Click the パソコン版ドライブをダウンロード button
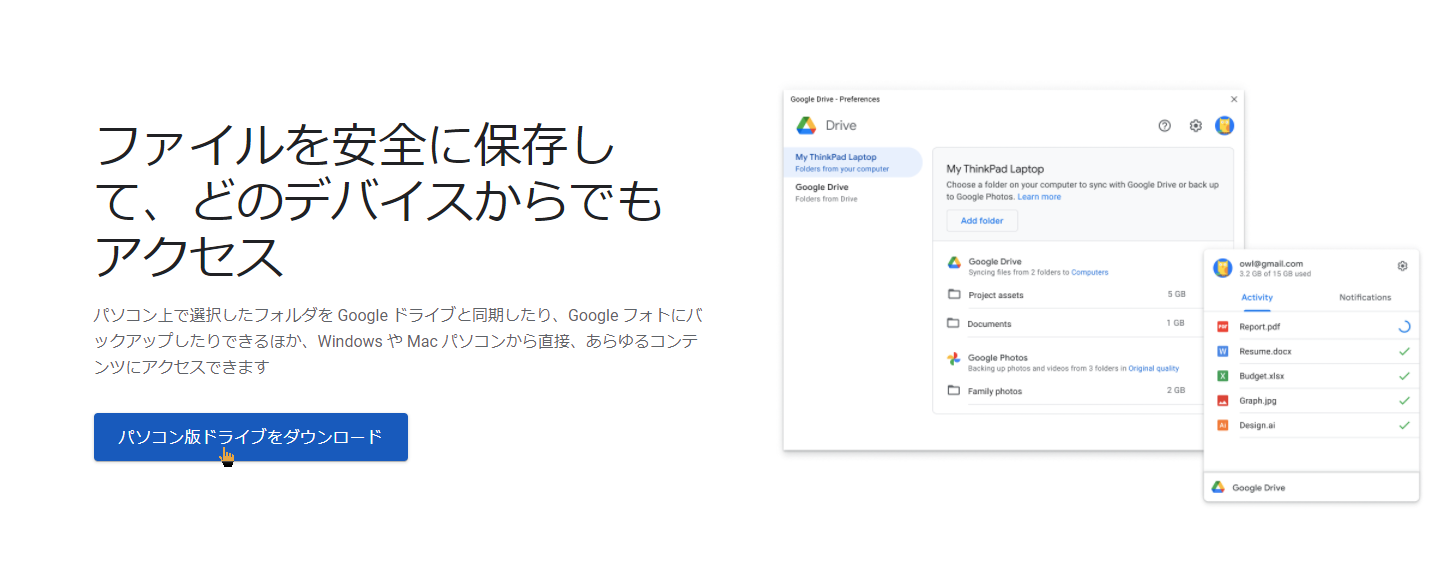1453x572 pixels. (250, 437)
